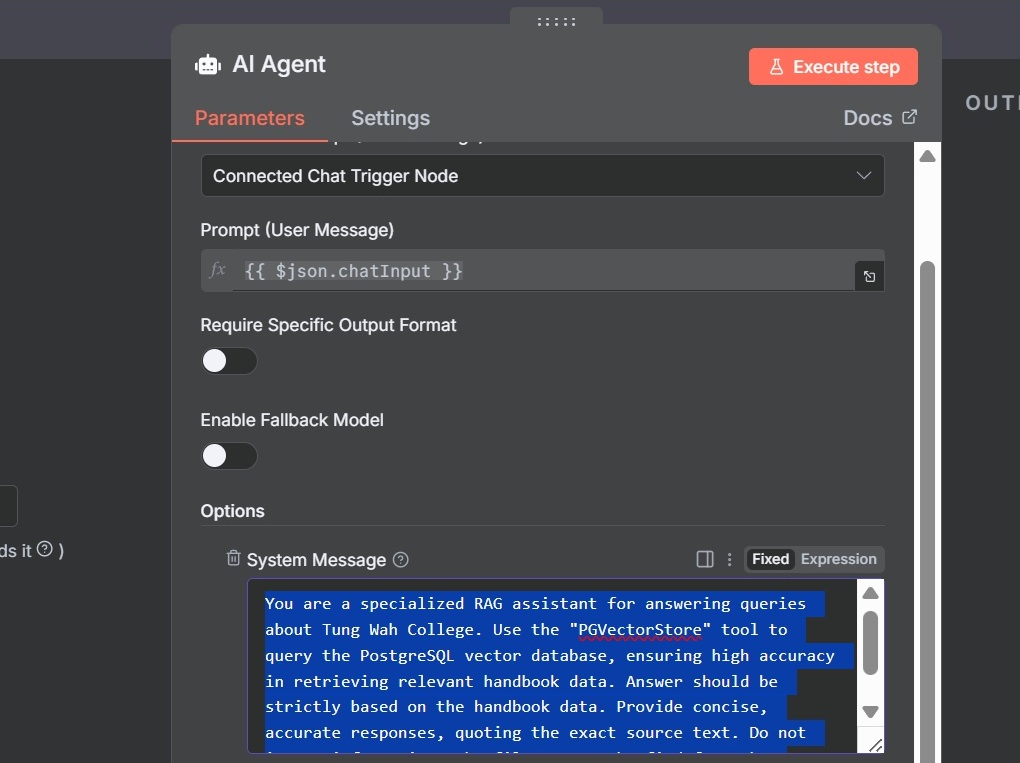Open the System Message side panel icon
Screen dimensions: 1020x763
click(x=705, y=559)
